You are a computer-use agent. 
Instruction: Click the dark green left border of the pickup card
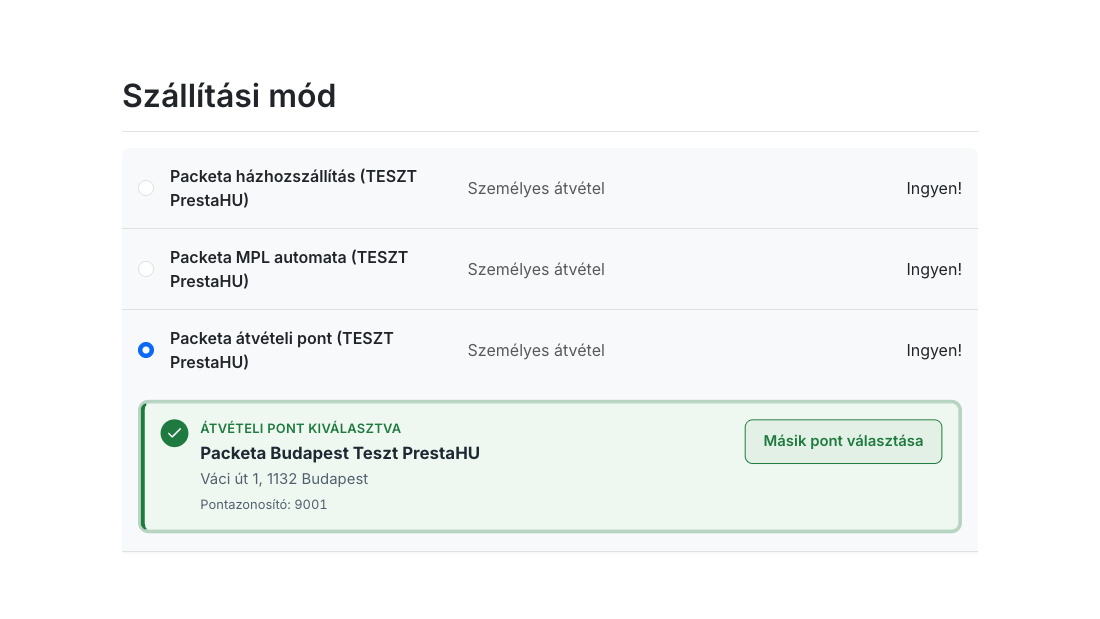pyautogui.click(x=142, y=467)
